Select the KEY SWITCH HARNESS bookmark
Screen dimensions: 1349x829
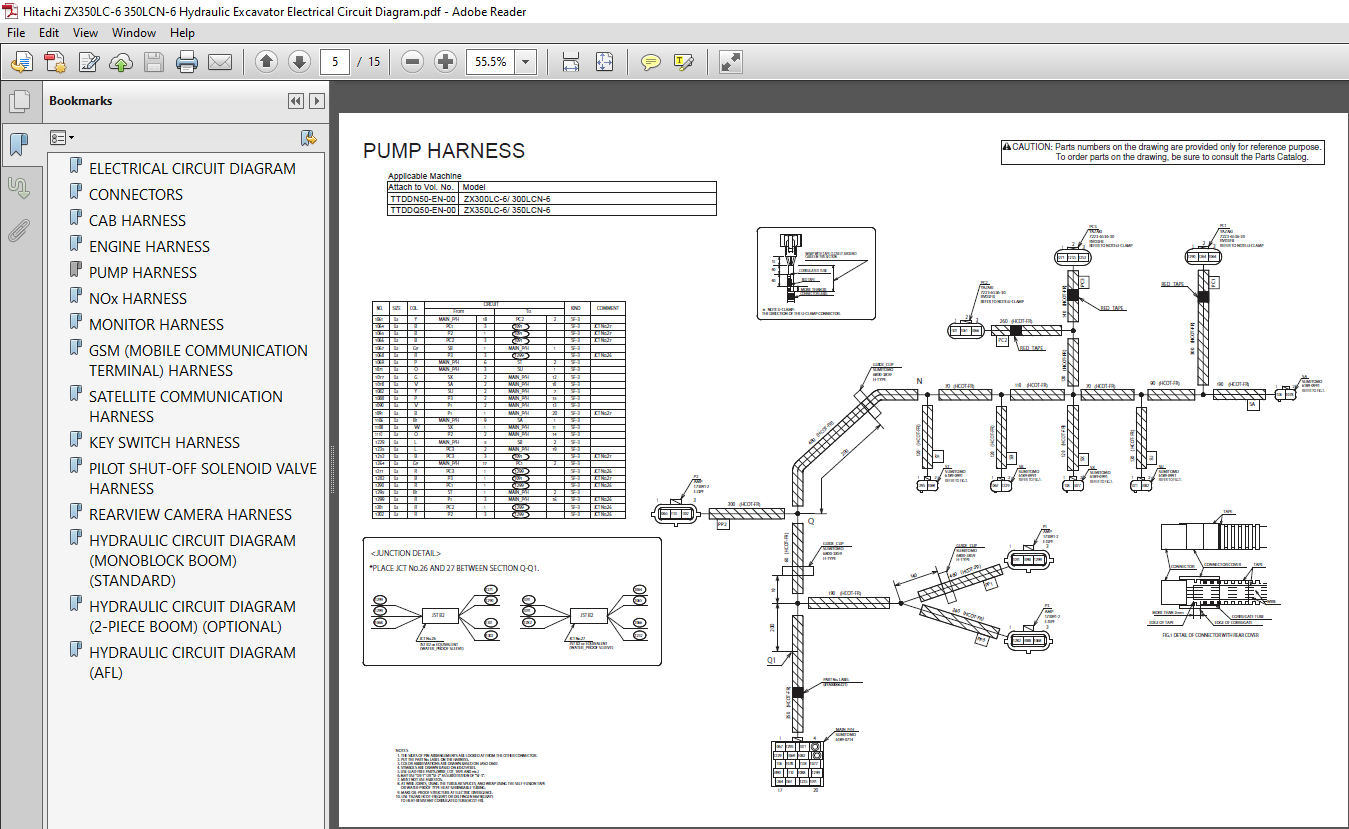(164, 442)
